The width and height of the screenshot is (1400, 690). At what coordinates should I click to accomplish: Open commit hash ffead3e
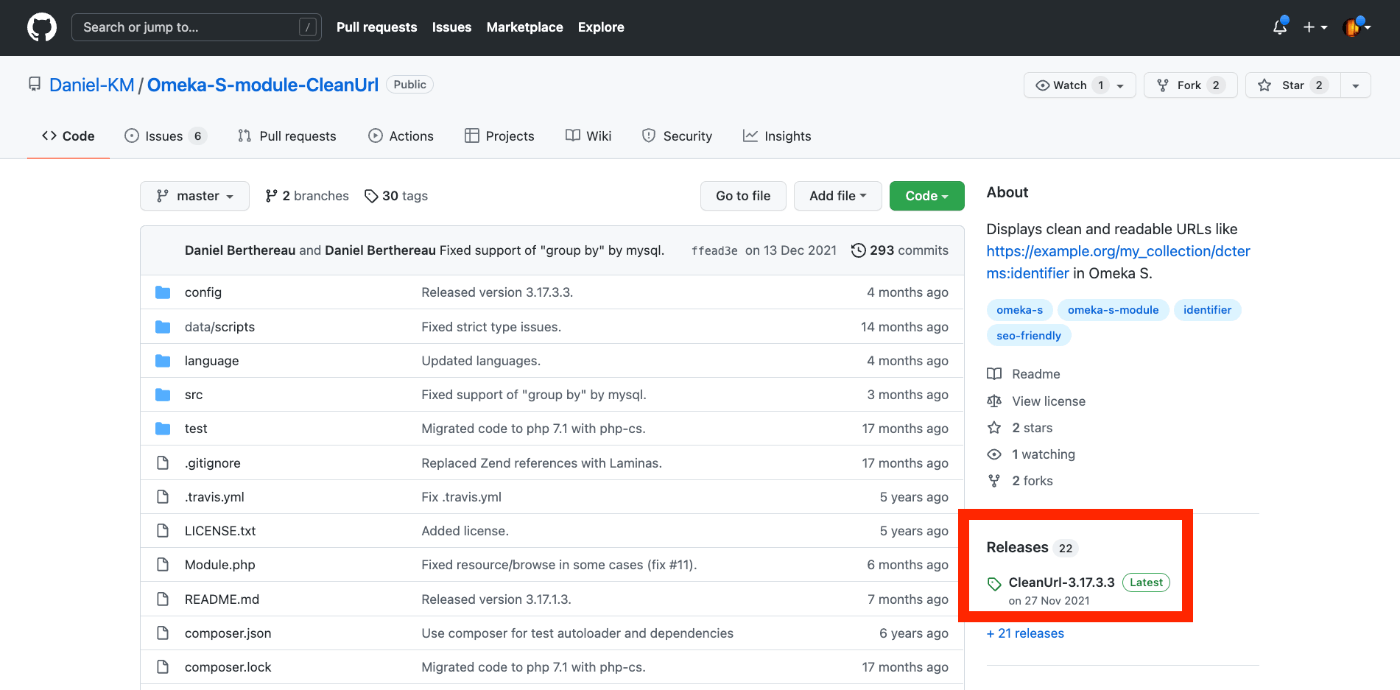tap(714, 251)
